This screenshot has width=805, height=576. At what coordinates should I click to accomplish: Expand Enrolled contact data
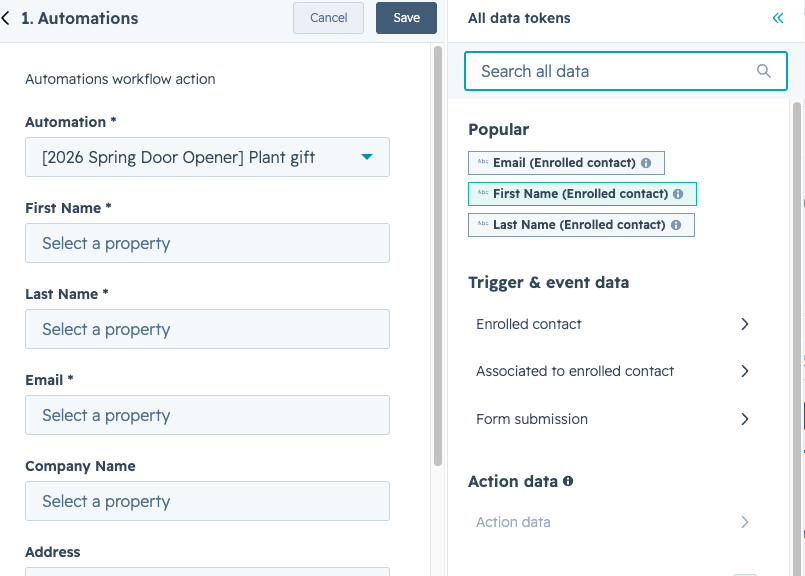coord(612,324)
